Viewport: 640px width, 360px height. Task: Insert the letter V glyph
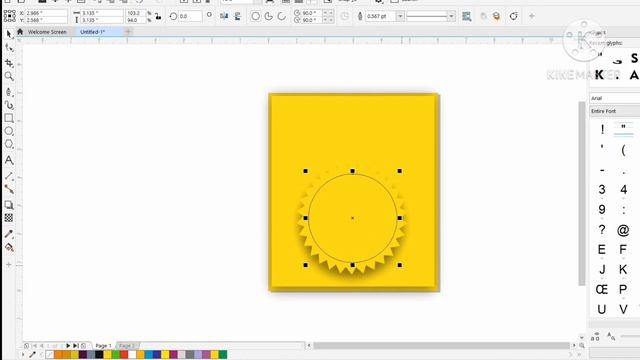[x=623, y=309]
